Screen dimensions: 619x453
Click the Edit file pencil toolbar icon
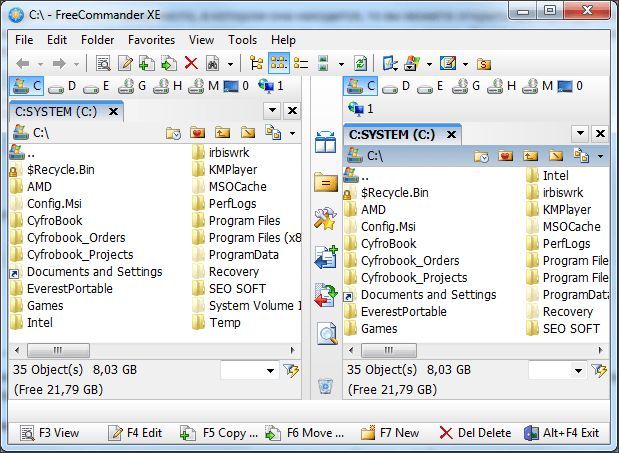click(x=126, y=64)
